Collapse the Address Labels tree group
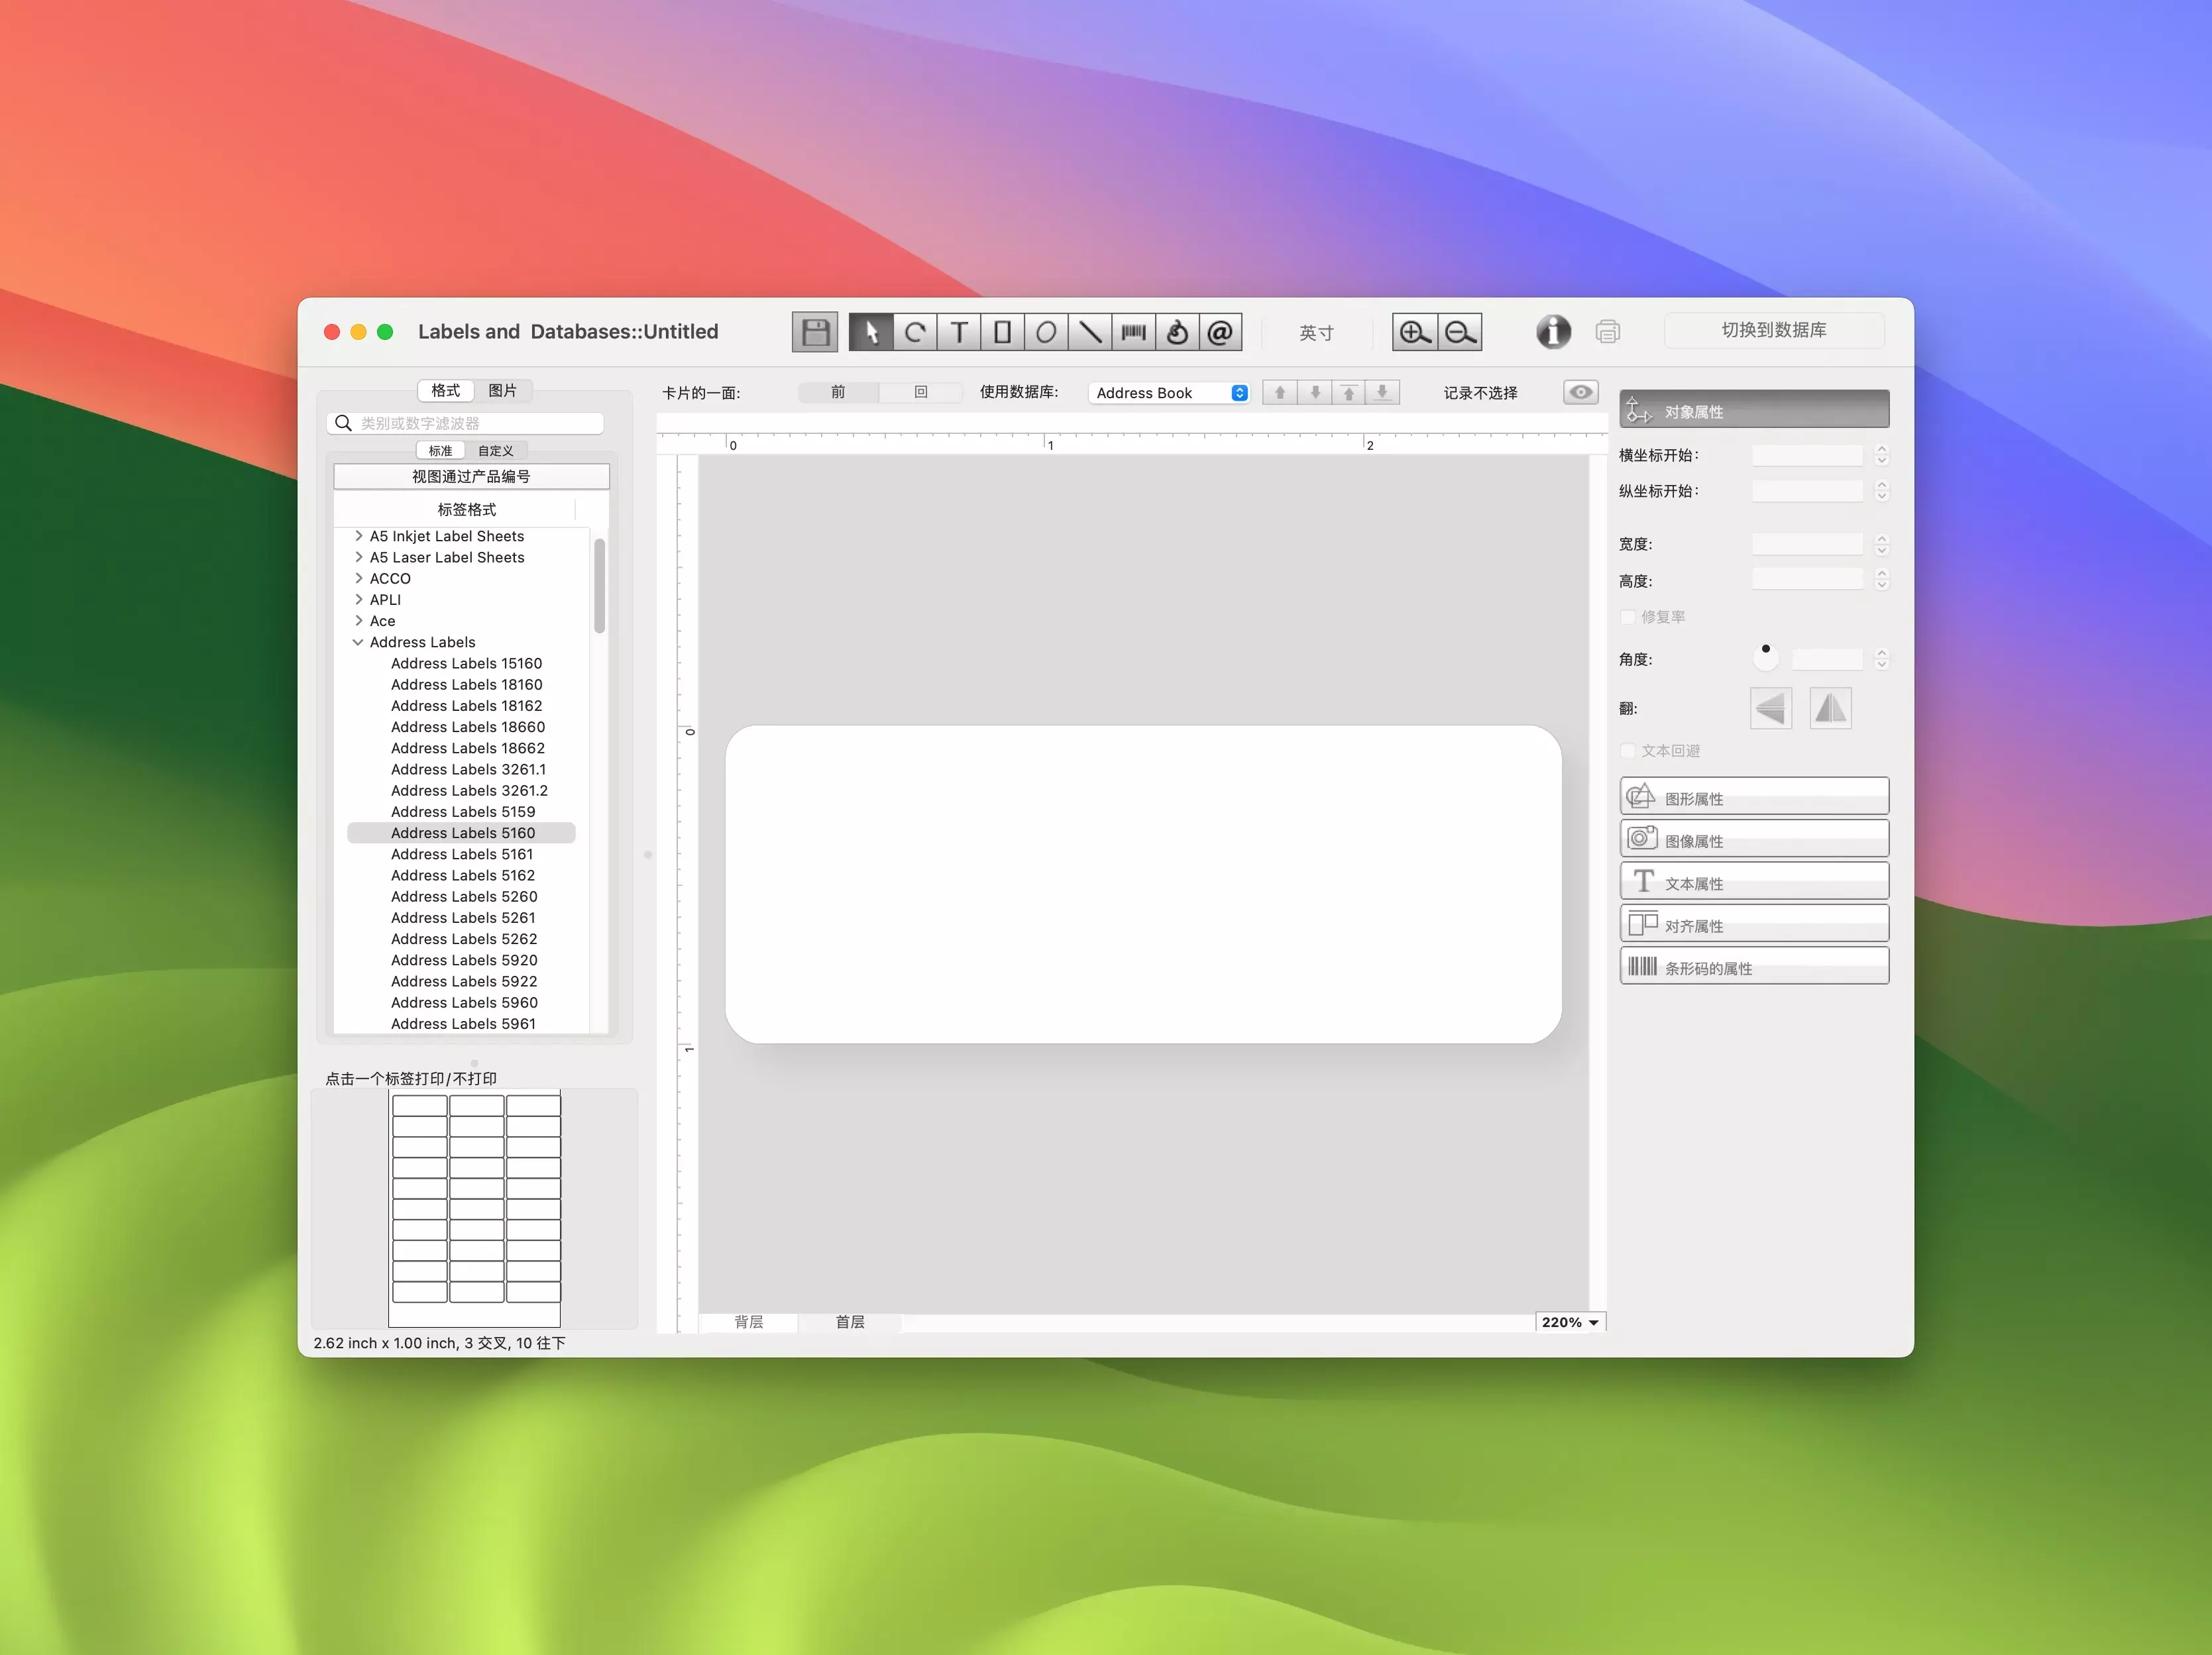Screen dimensions: 2212x1655 tap(358, 642)
